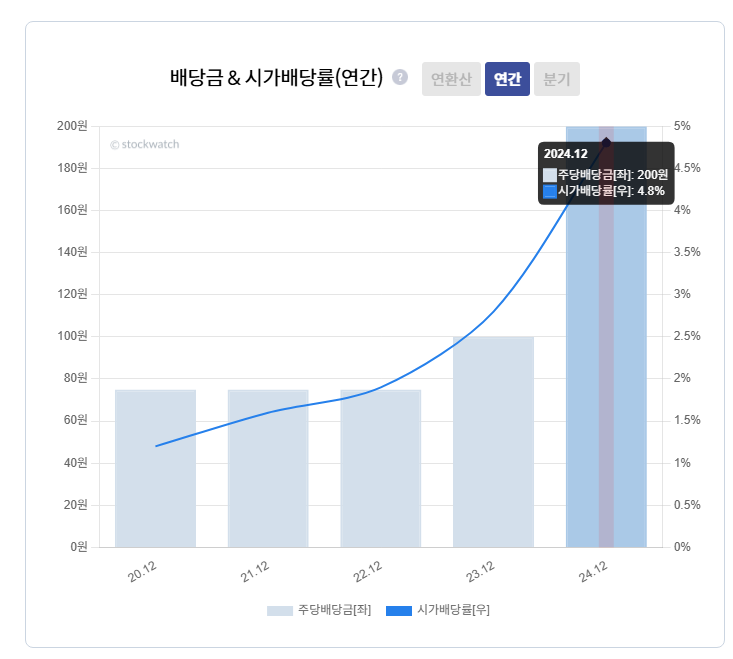The width and height of the screenshot is (733, 659).
Task: Click the 주당배당금 light blue legend swatch
Action: pyautogui.click(x=280, y=610)
